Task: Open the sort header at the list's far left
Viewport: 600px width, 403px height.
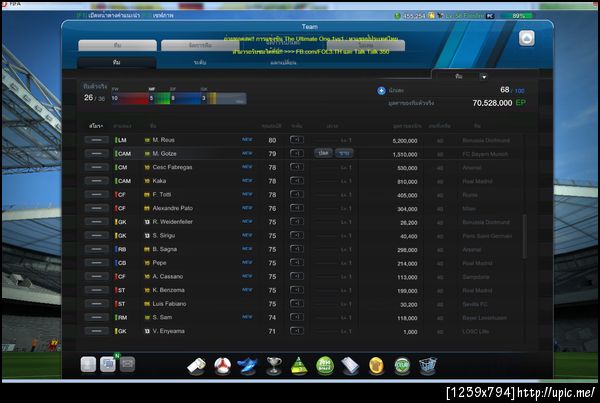Action: (96, 126)
